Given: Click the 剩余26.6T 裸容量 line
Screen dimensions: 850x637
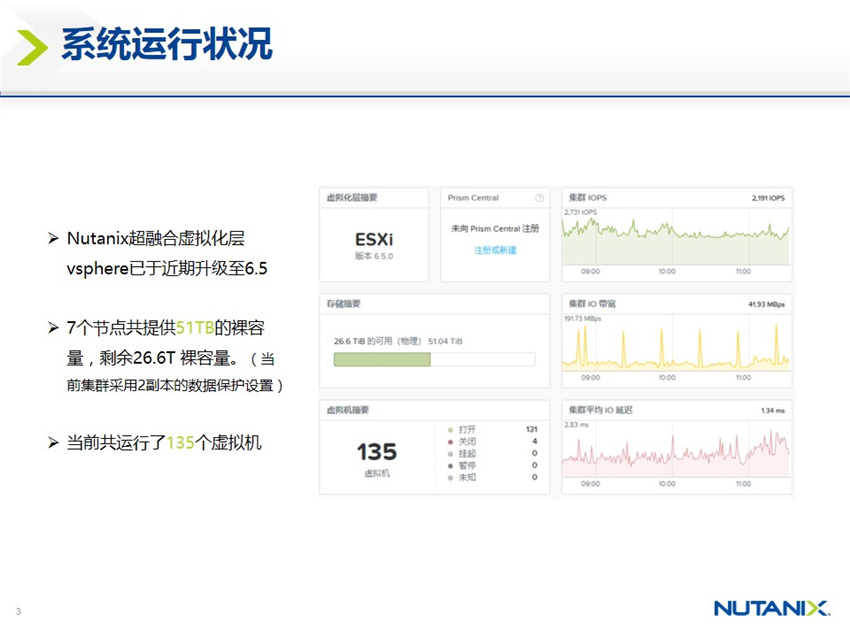Looking at the screenshot, I should point(169,358).
